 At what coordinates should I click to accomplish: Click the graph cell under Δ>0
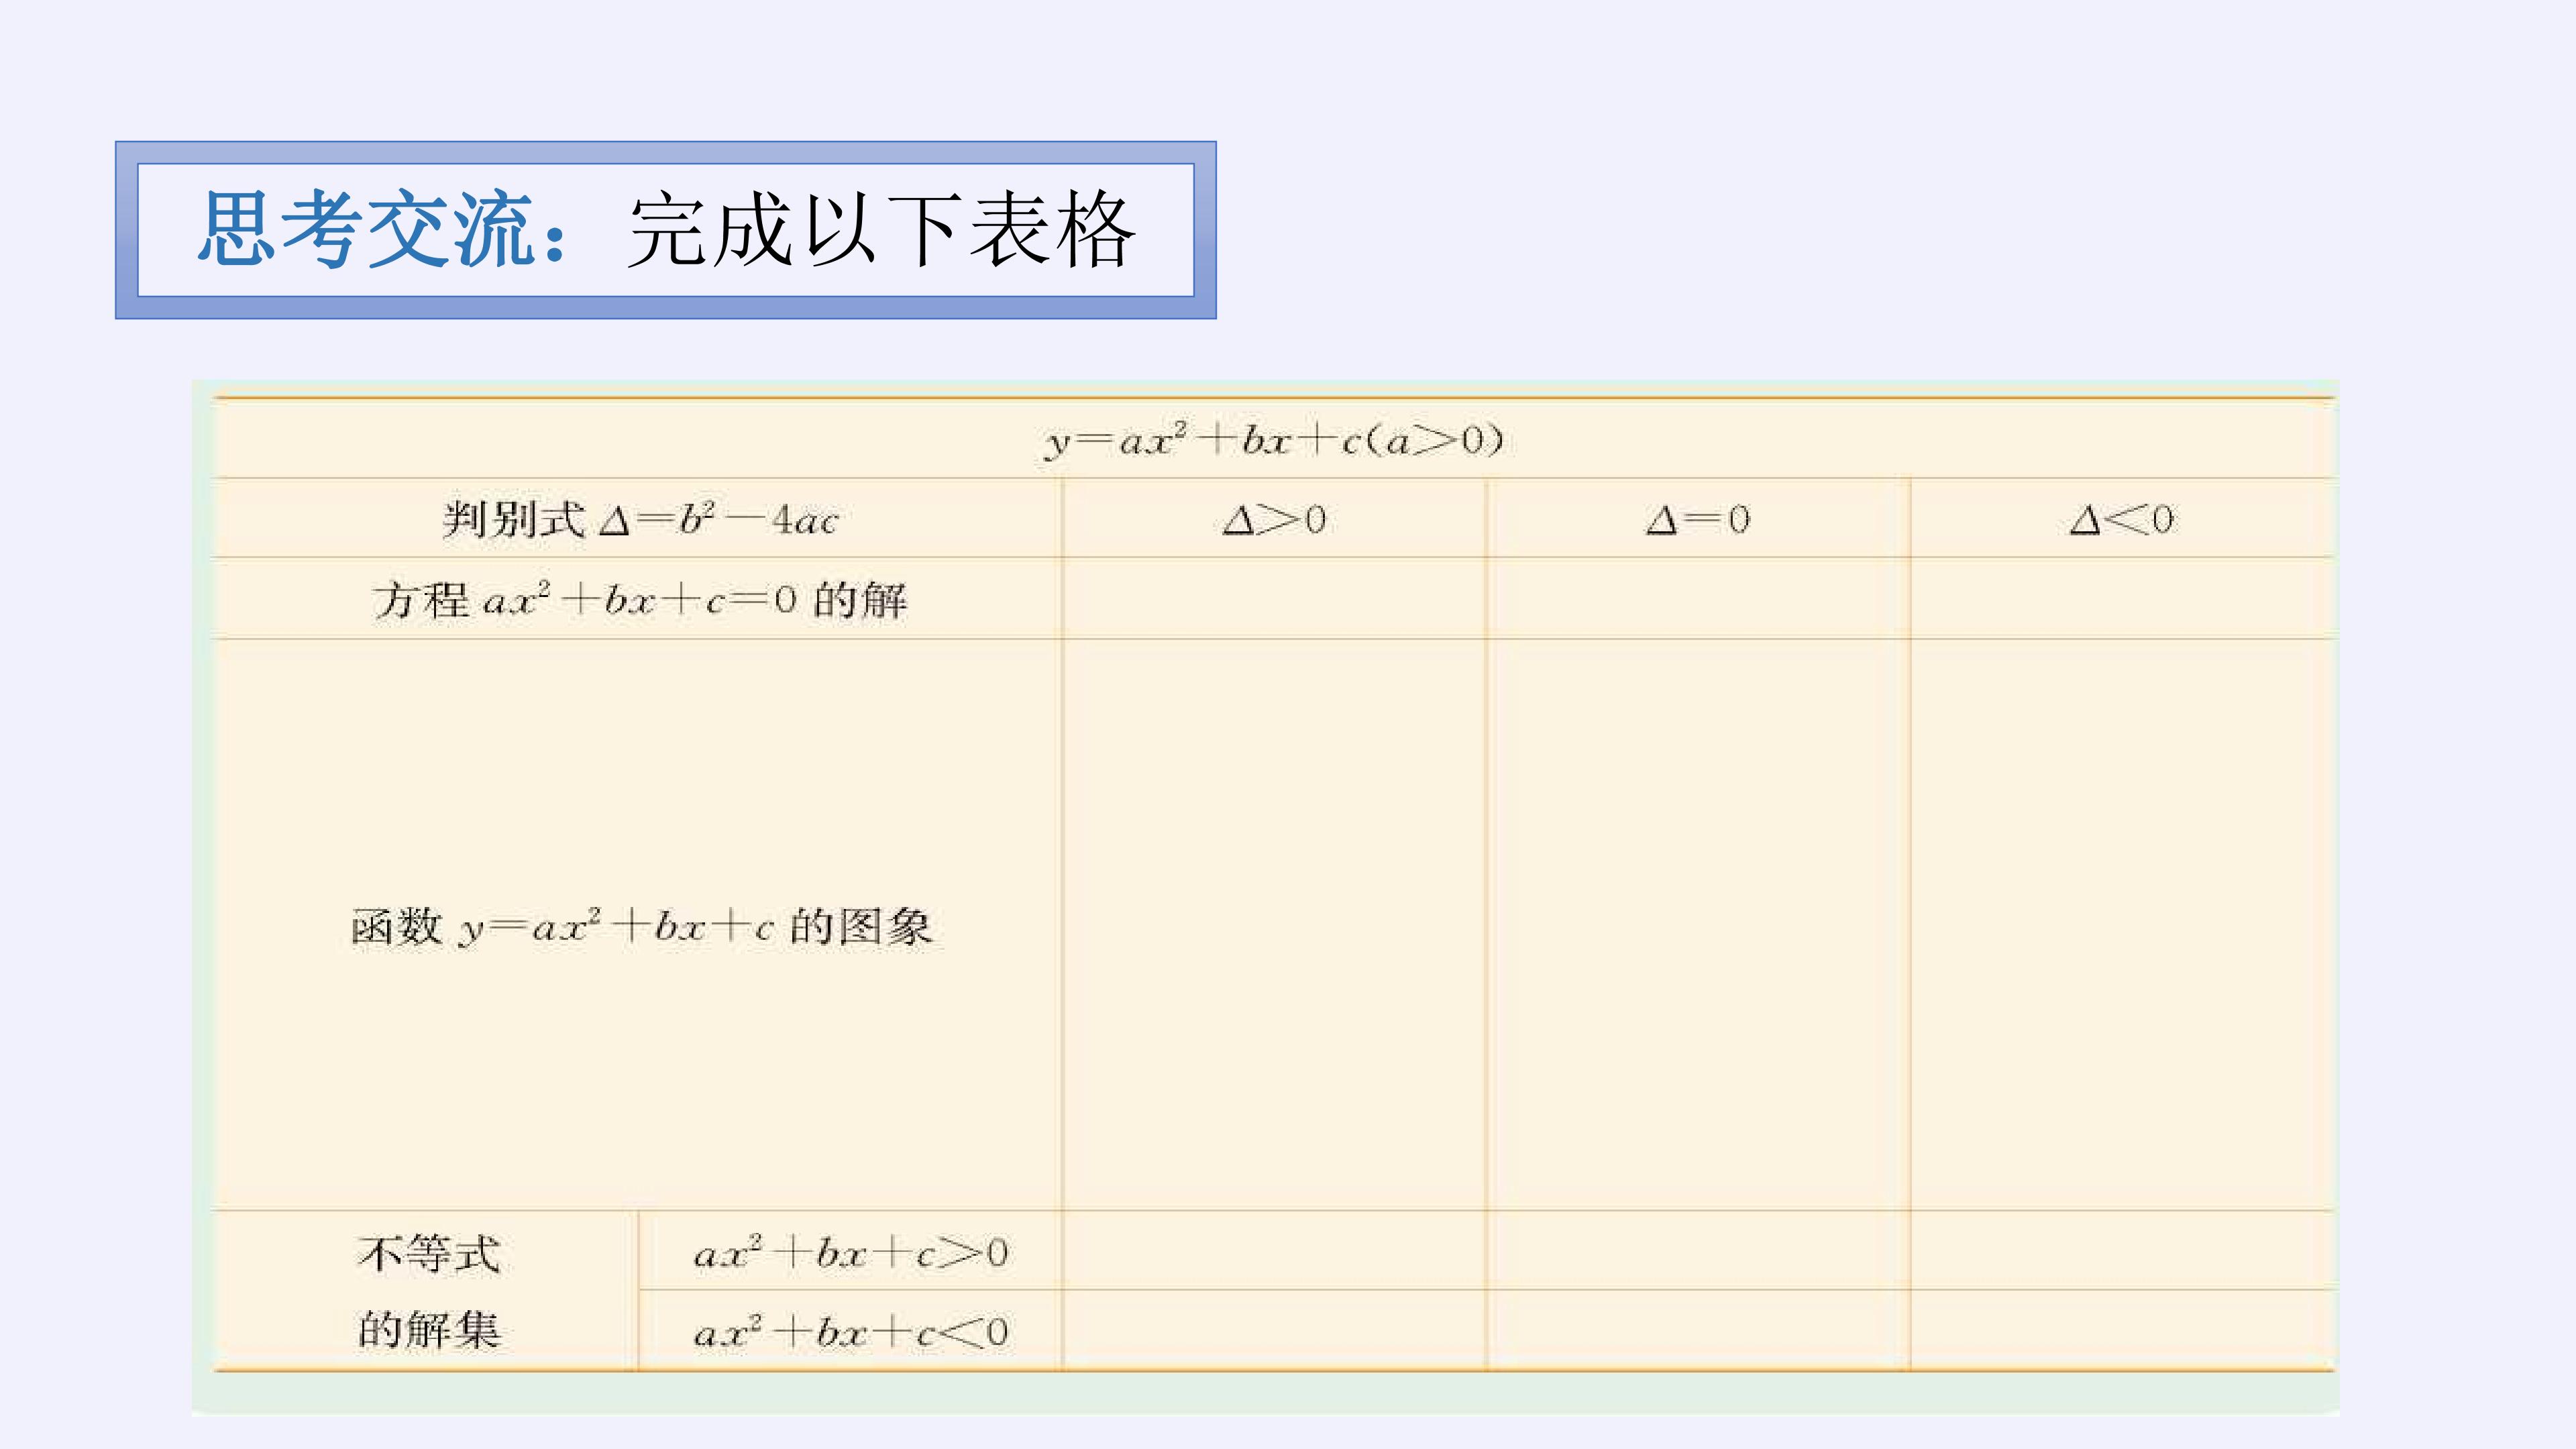[1274, 924]
